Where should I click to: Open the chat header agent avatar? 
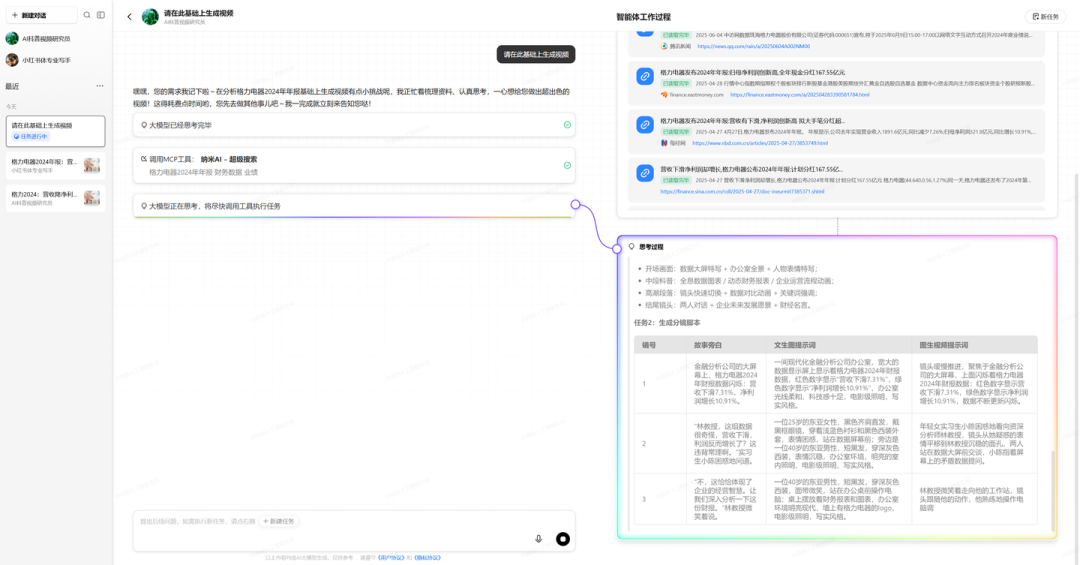150,17
